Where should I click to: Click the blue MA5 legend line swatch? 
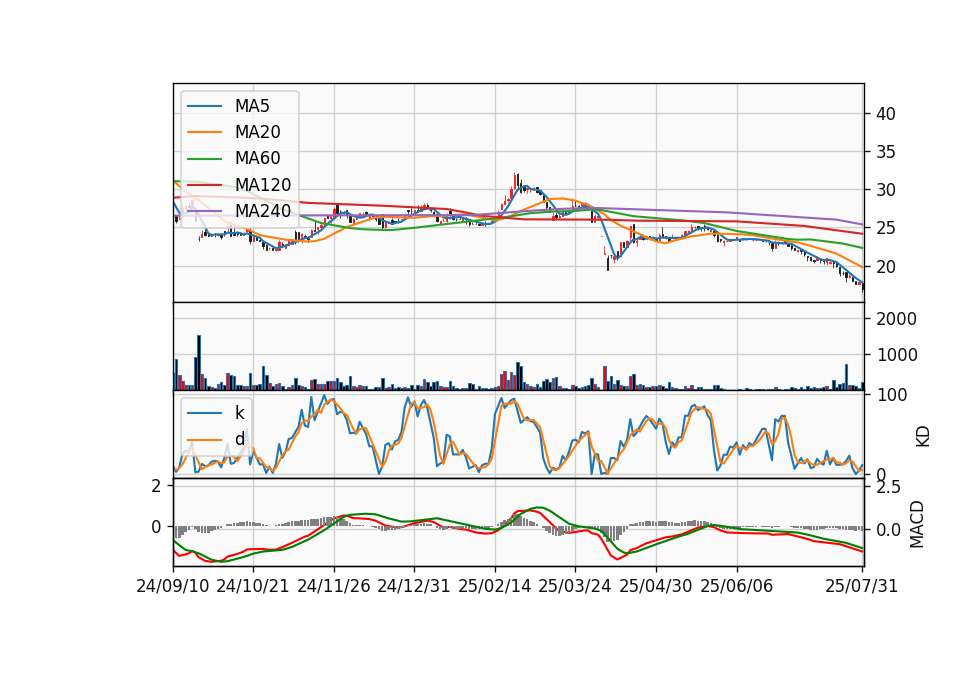point(204,106)
